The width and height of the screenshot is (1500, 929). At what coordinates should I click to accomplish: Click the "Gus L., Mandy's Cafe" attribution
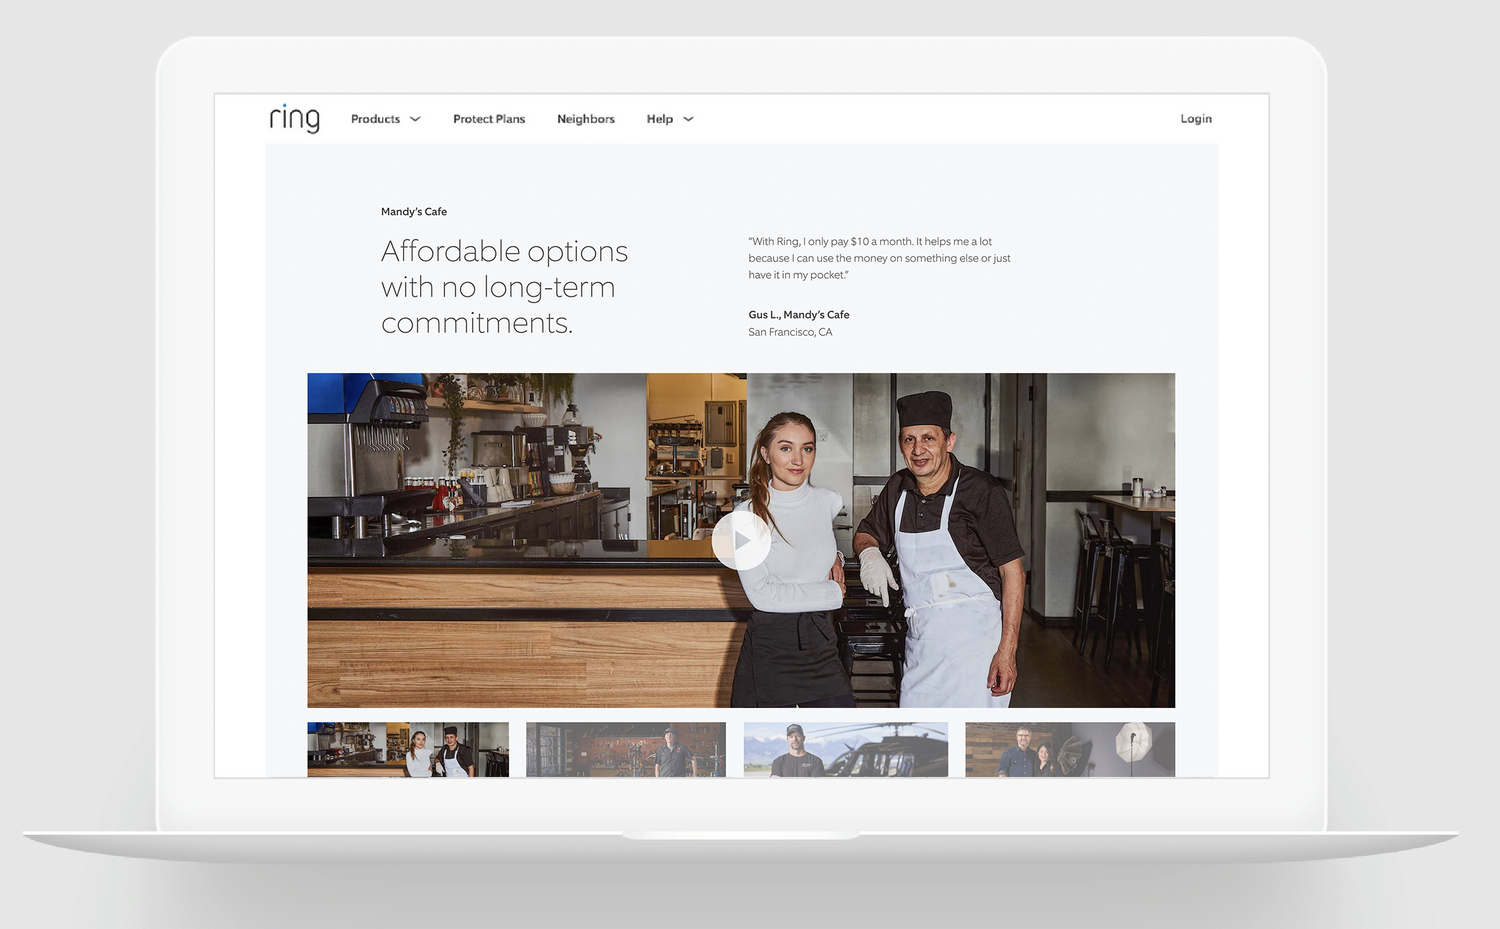pyautogui.click(x=799, y=315)
